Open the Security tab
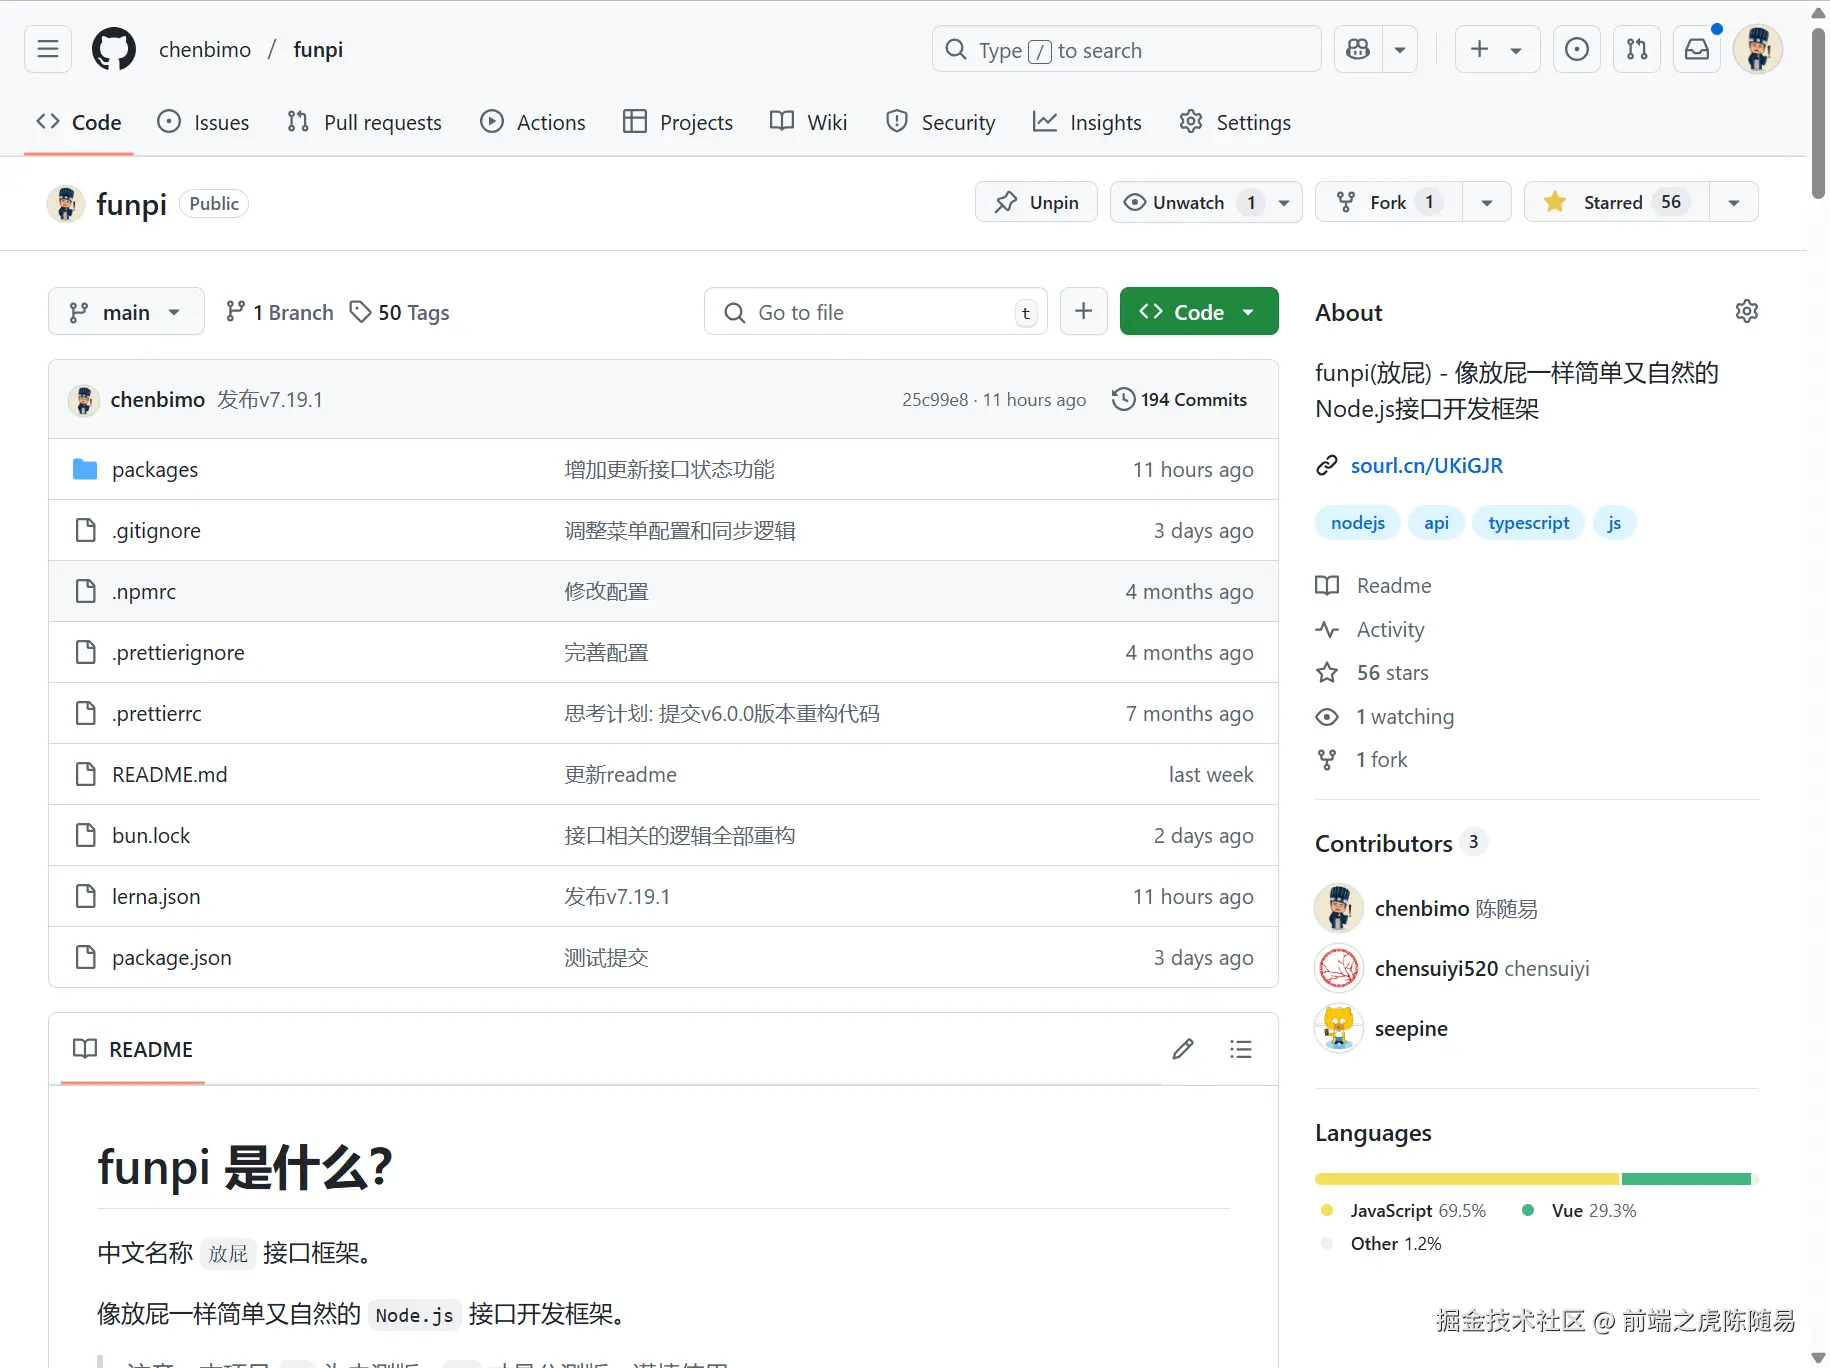The height and width of the screenshot is (1368, 1830). (x=941, y=122)
